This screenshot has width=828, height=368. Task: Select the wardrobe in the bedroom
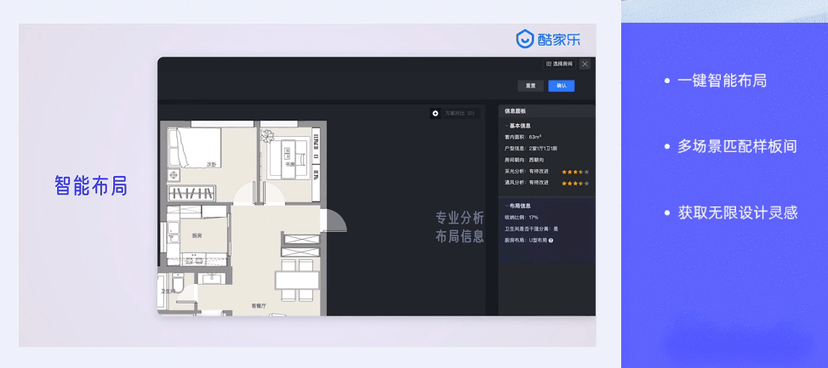click(x=191, y=192)
